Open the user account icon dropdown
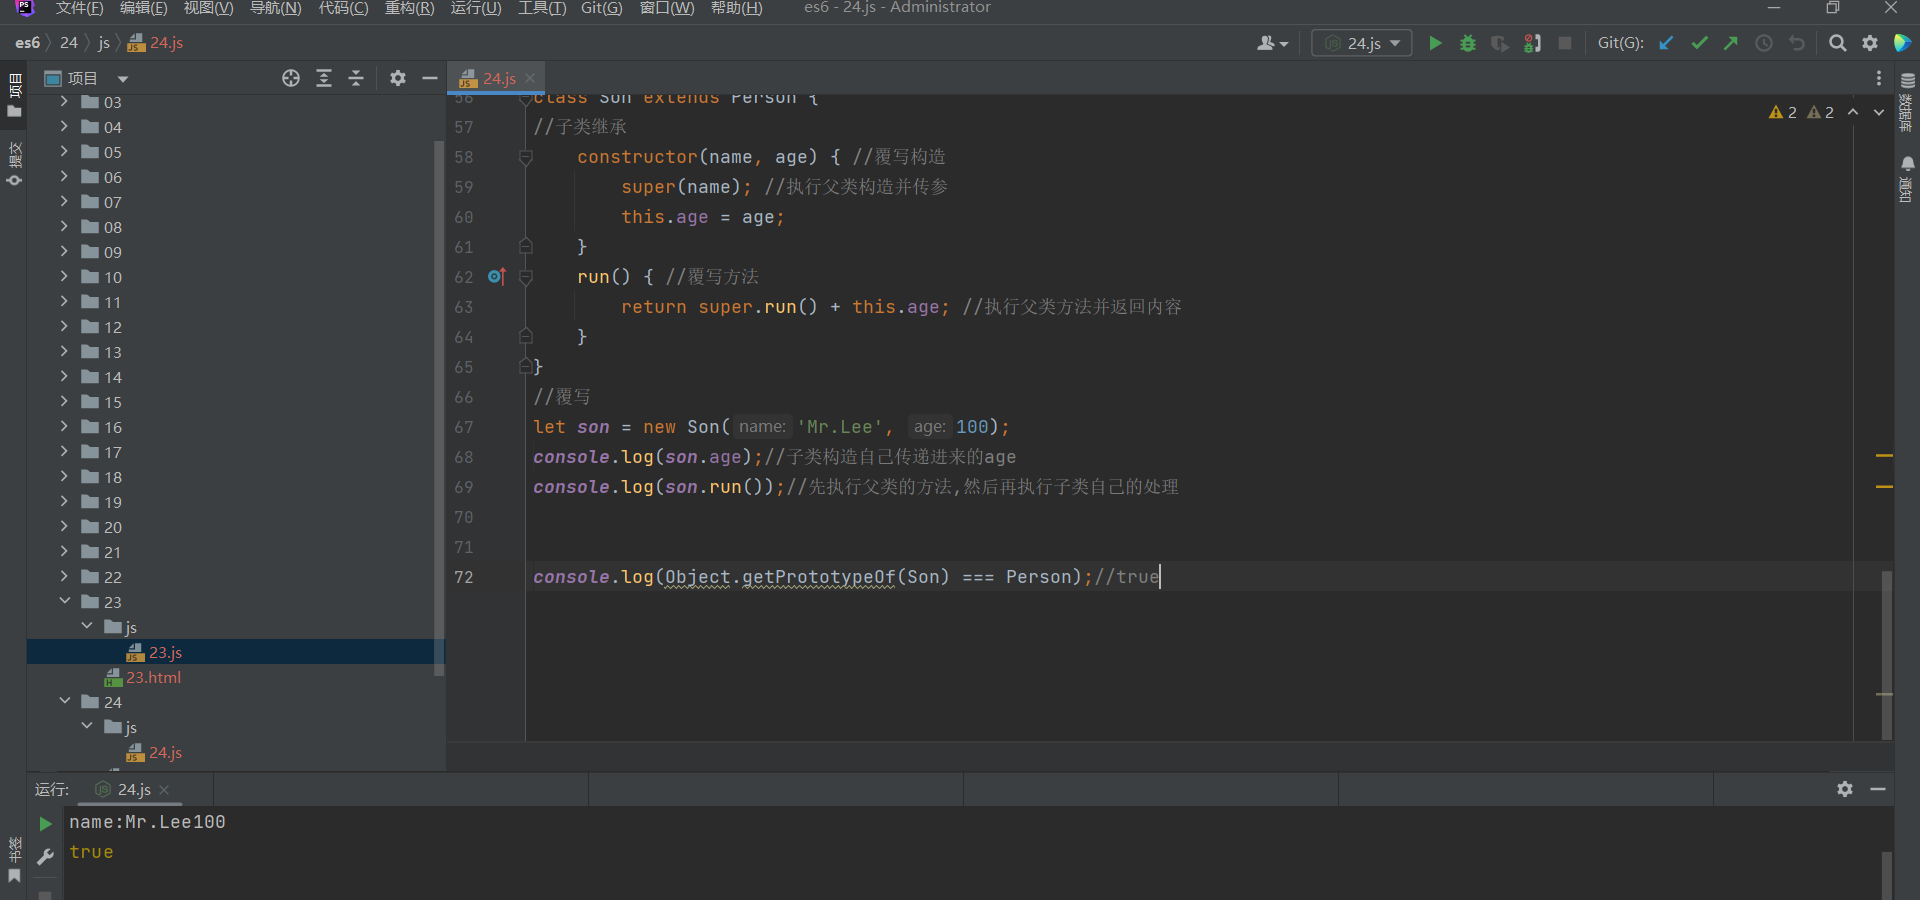This screenshot has height=900, width=1920. click(x=1272, y=43)
